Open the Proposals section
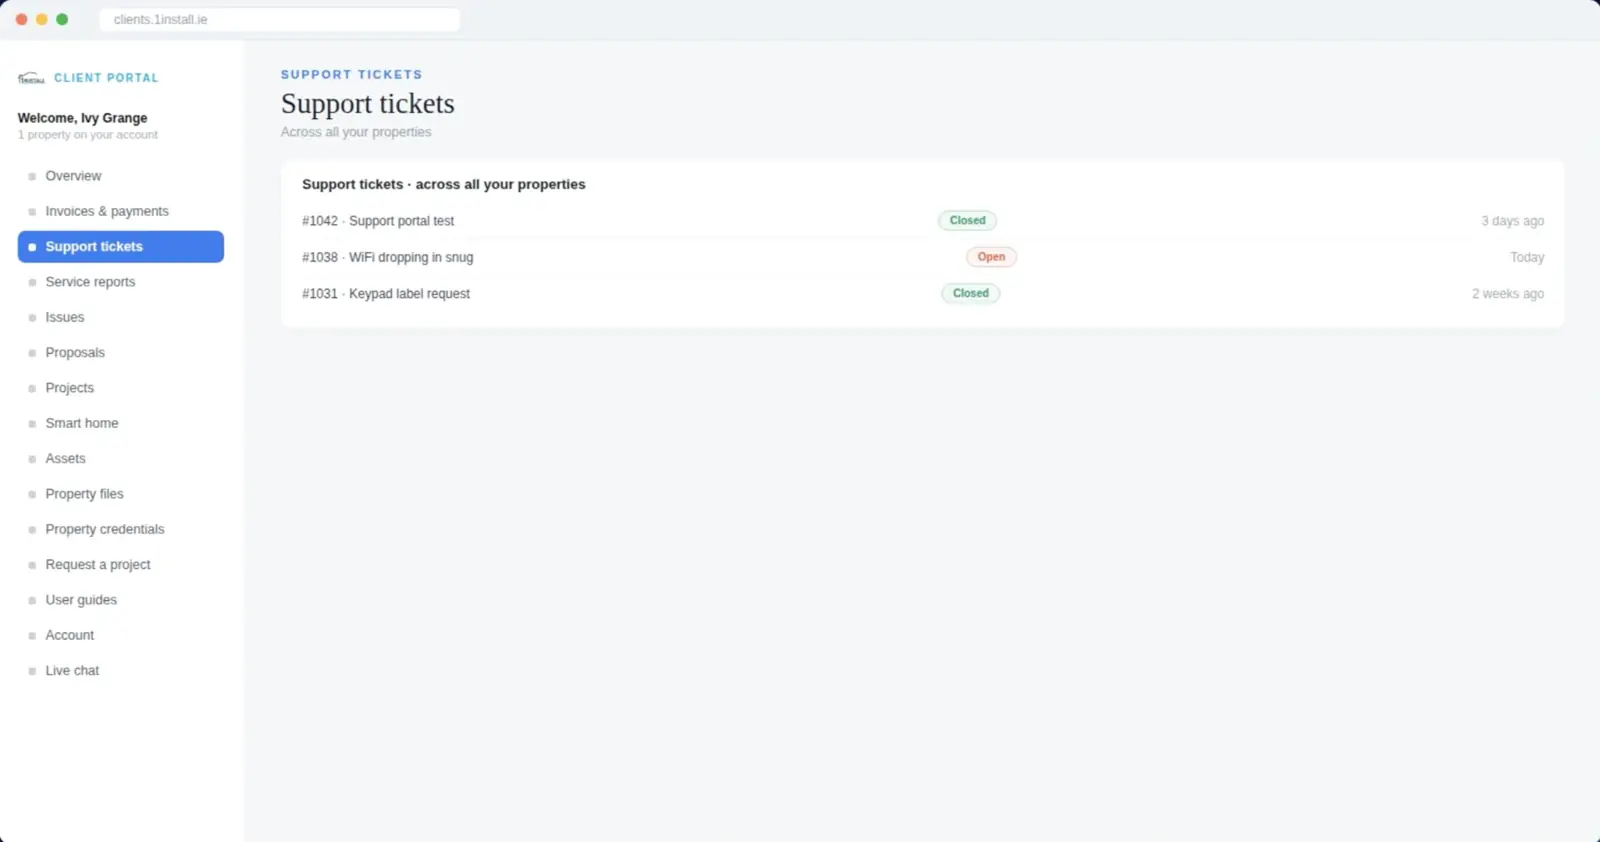Screen dimensions: 1600x842 coord(121,353)
